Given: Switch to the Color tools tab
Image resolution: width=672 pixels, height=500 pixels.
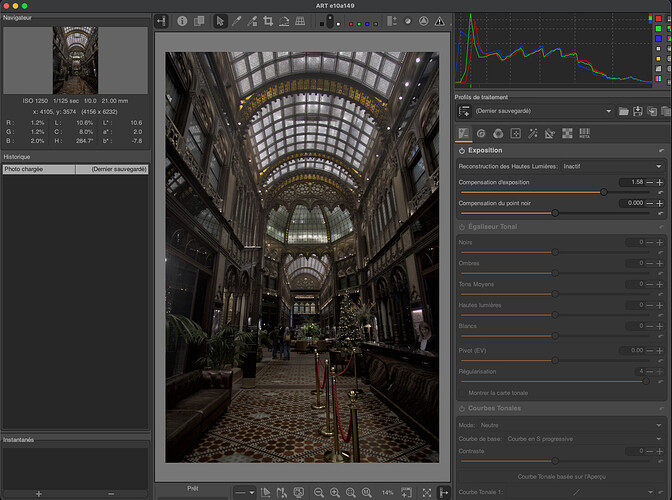Looking at the screenshot, I should (x=498, y=133).
